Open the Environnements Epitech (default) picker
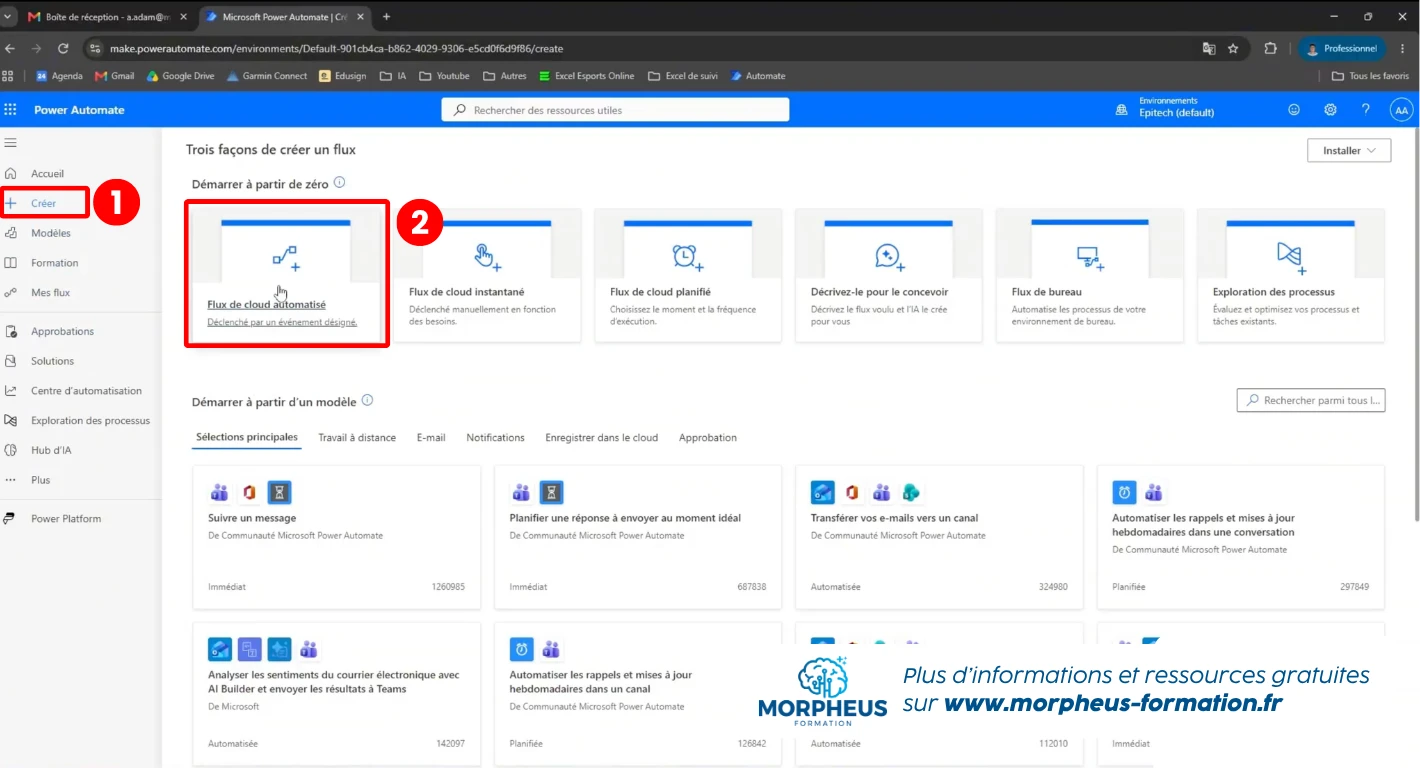 [x=1165, y=108]
